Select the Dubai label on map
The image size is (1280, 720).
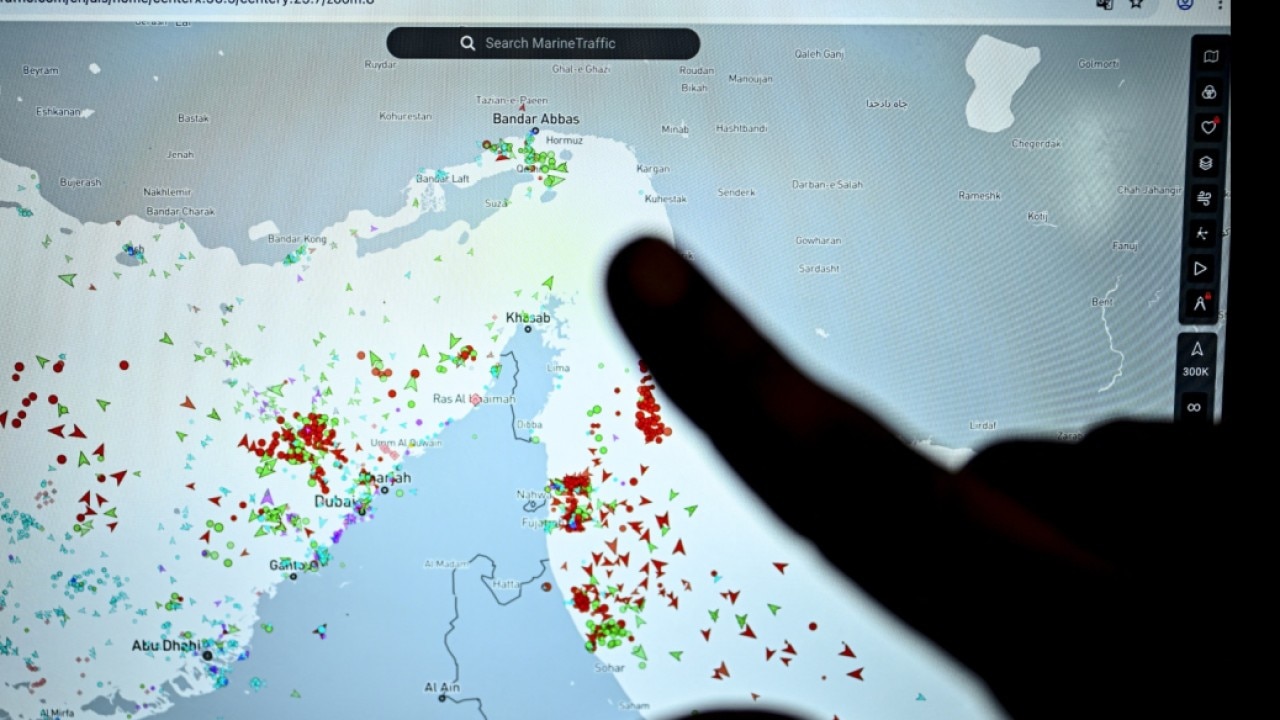(333, 501)
